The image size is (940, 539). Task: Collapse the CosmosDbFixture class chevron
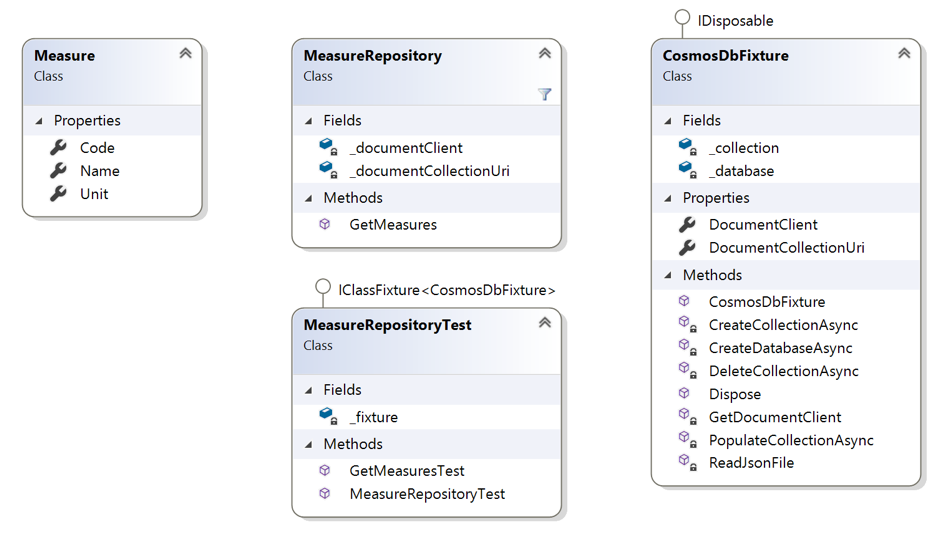[x=904, y=53]
